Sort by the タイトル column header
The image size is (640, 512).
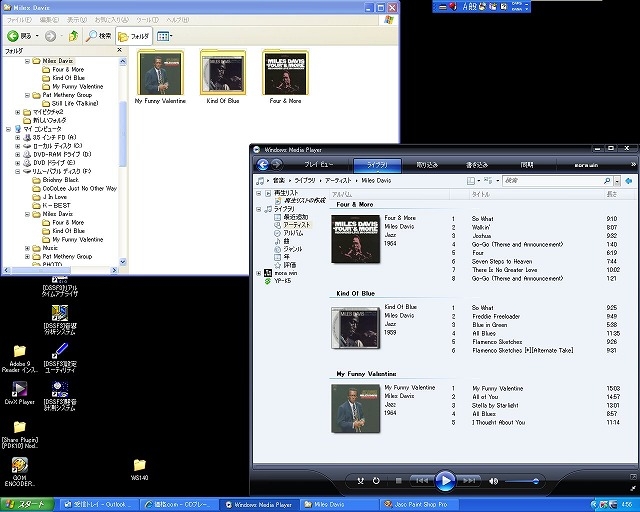[x=537, y=194]
